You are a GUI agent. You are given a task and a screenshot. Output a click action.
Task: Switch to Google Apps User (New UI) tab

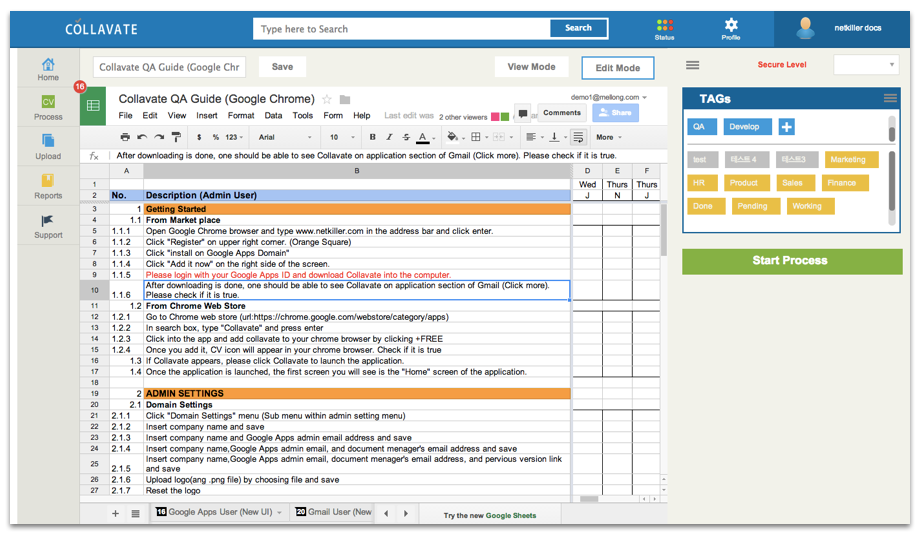point(219,512)
